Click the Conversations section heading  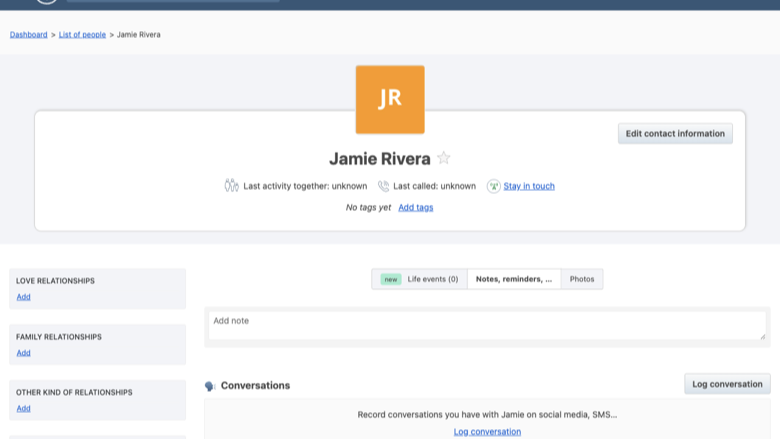coord(255,385)
